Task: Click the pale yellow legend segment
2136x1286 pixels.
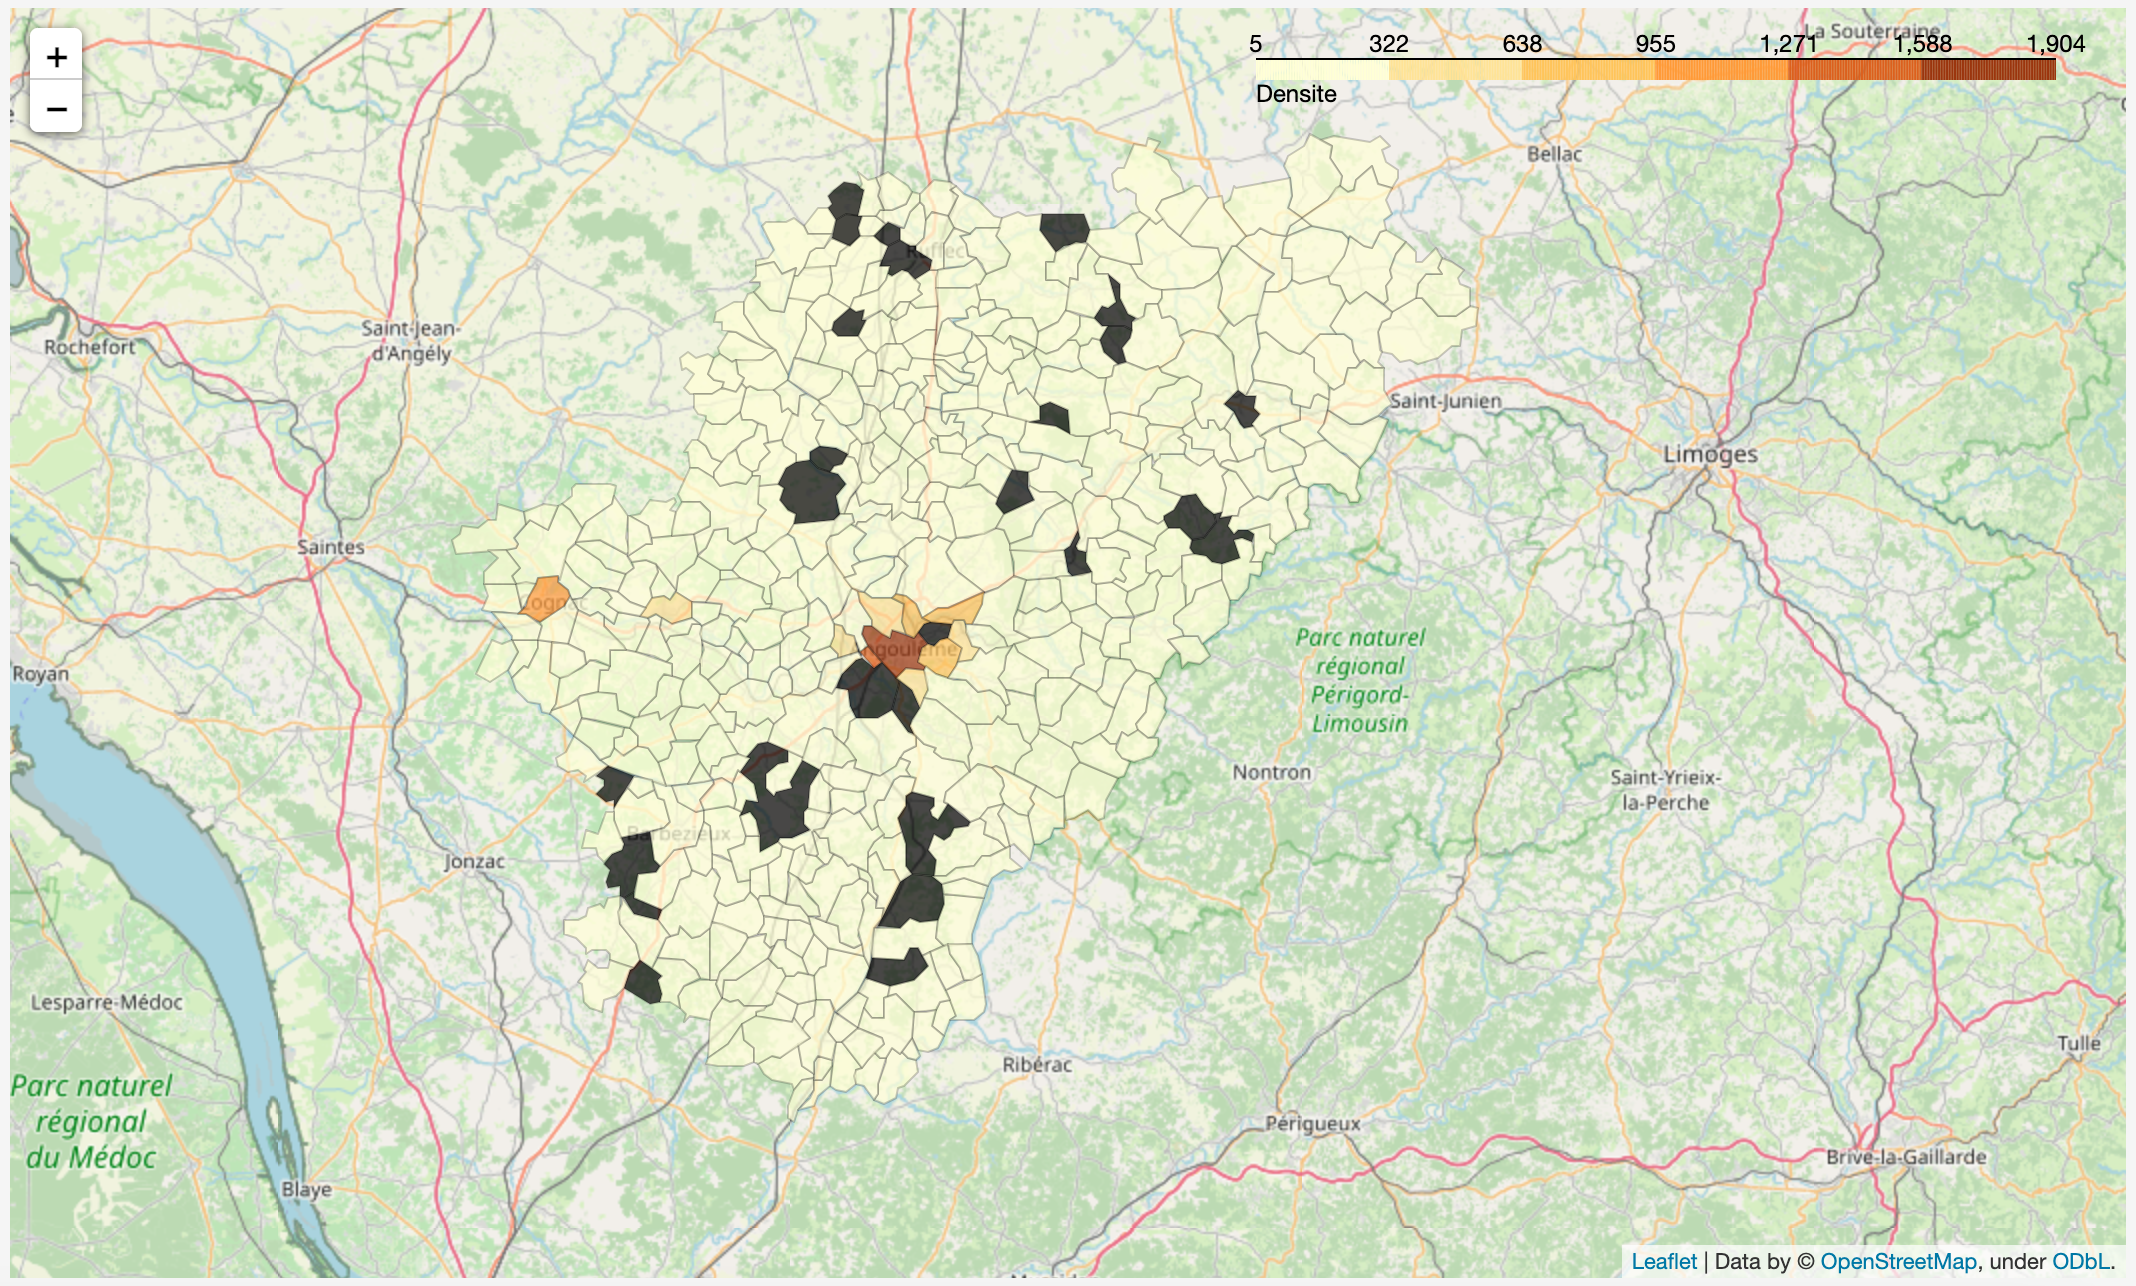Action: (x=1322, y=70)
